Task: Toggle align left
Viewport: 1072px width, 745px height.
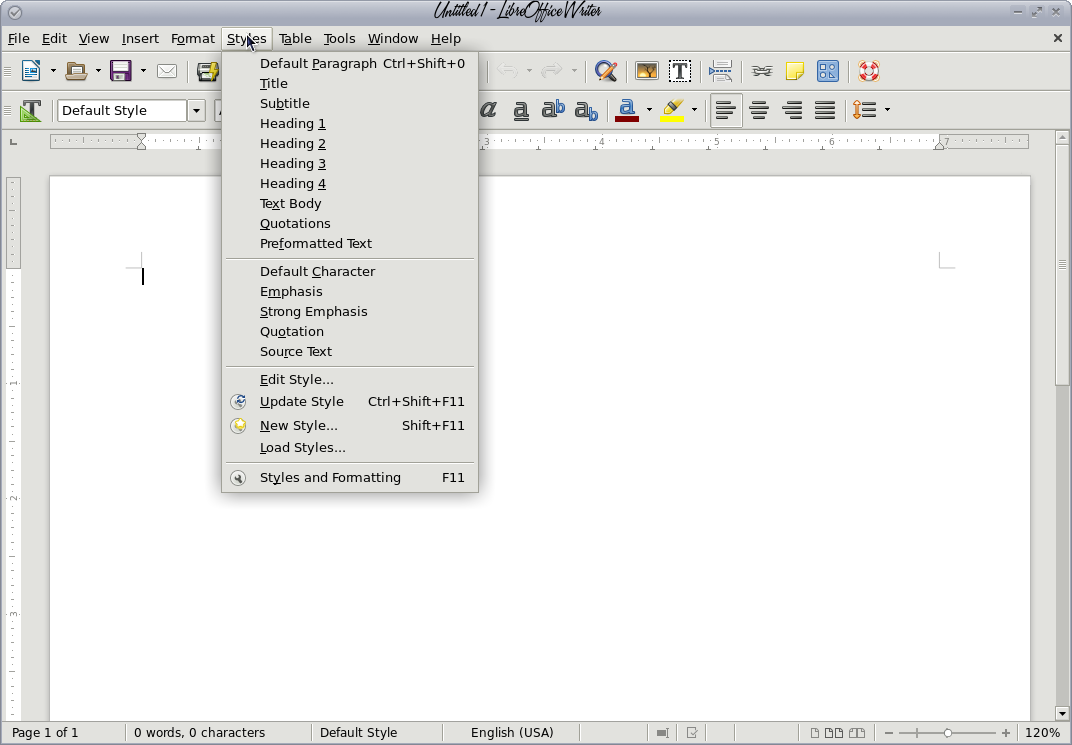Action: [726, 110]
